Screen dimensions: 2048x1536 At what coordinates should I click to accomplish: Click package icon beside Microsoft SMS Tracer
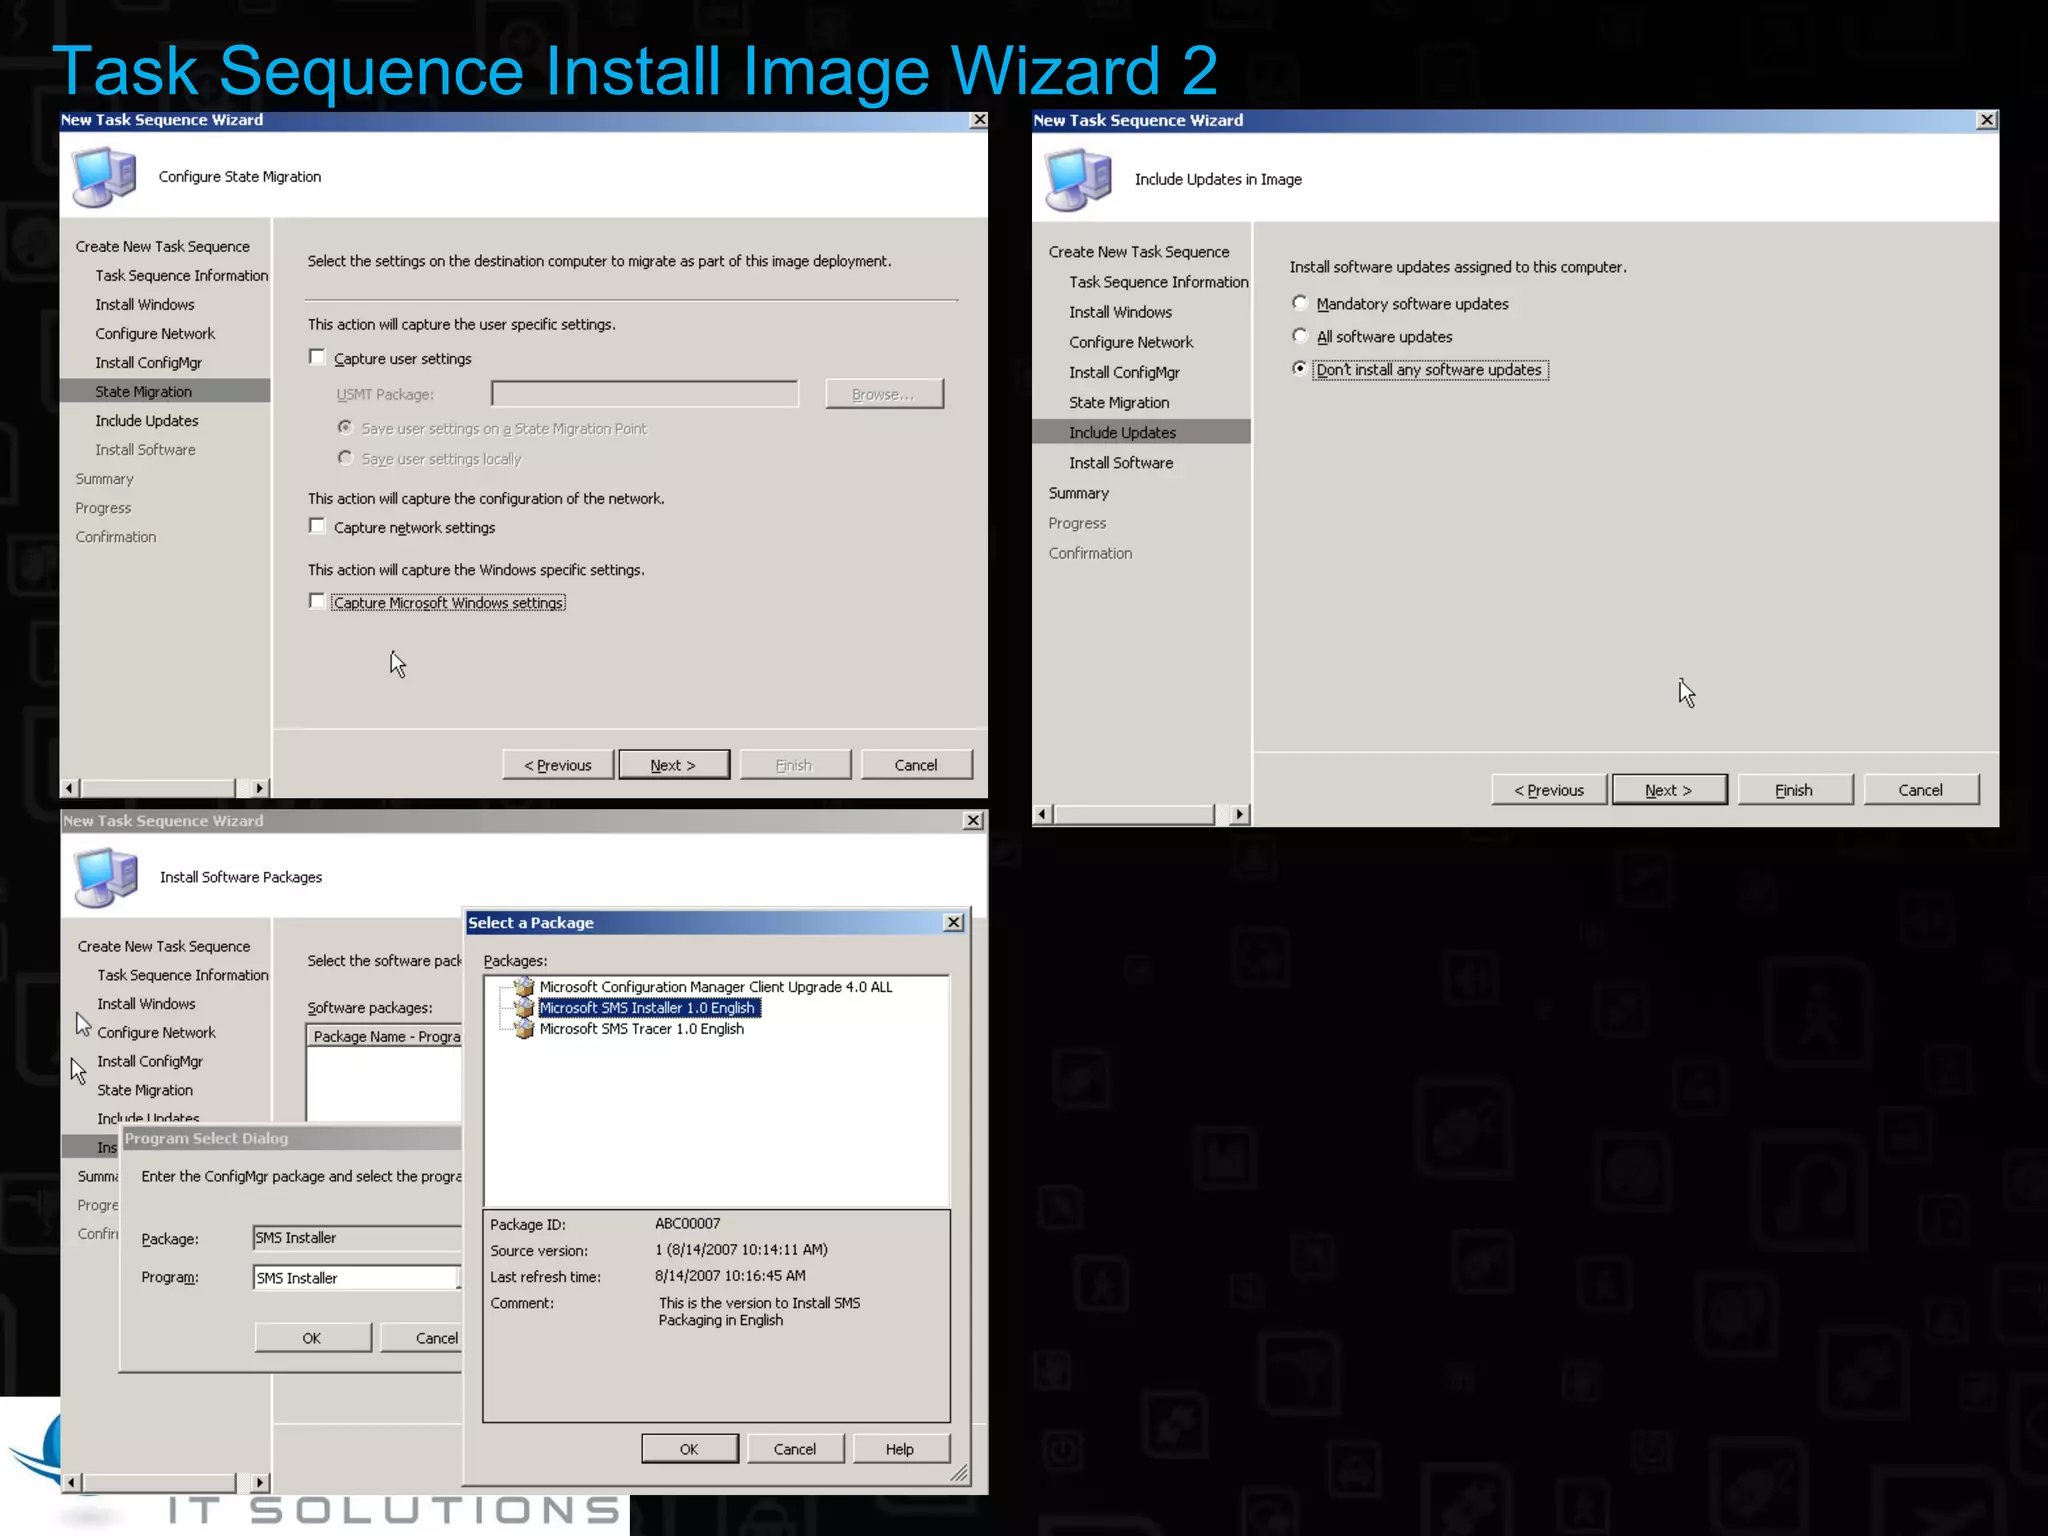[523, 1029]
